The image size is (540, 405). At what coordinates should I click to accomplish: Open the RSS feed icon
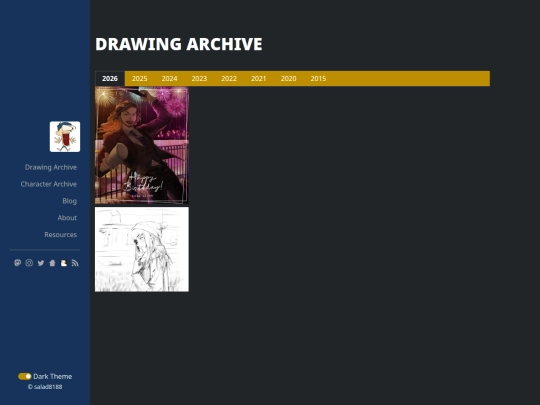75,263
